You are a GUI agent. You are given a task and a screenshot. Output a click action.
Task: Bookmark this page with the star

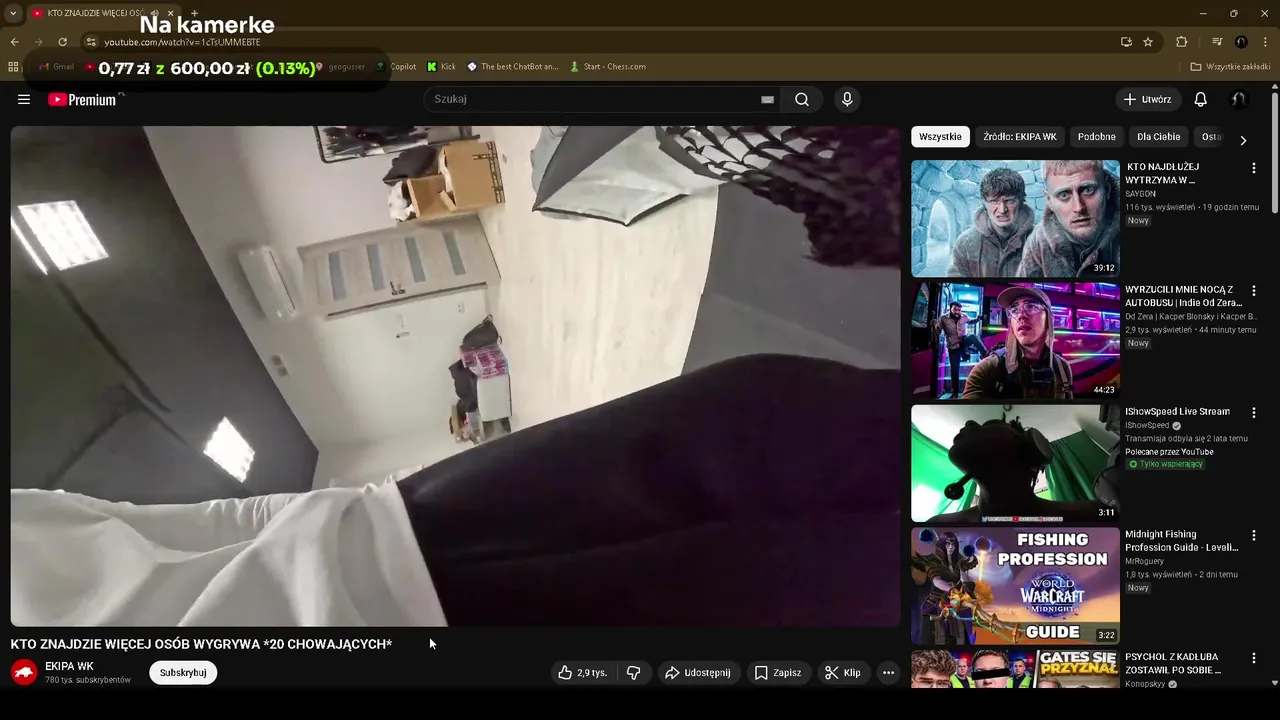[x=1148, y=42]
